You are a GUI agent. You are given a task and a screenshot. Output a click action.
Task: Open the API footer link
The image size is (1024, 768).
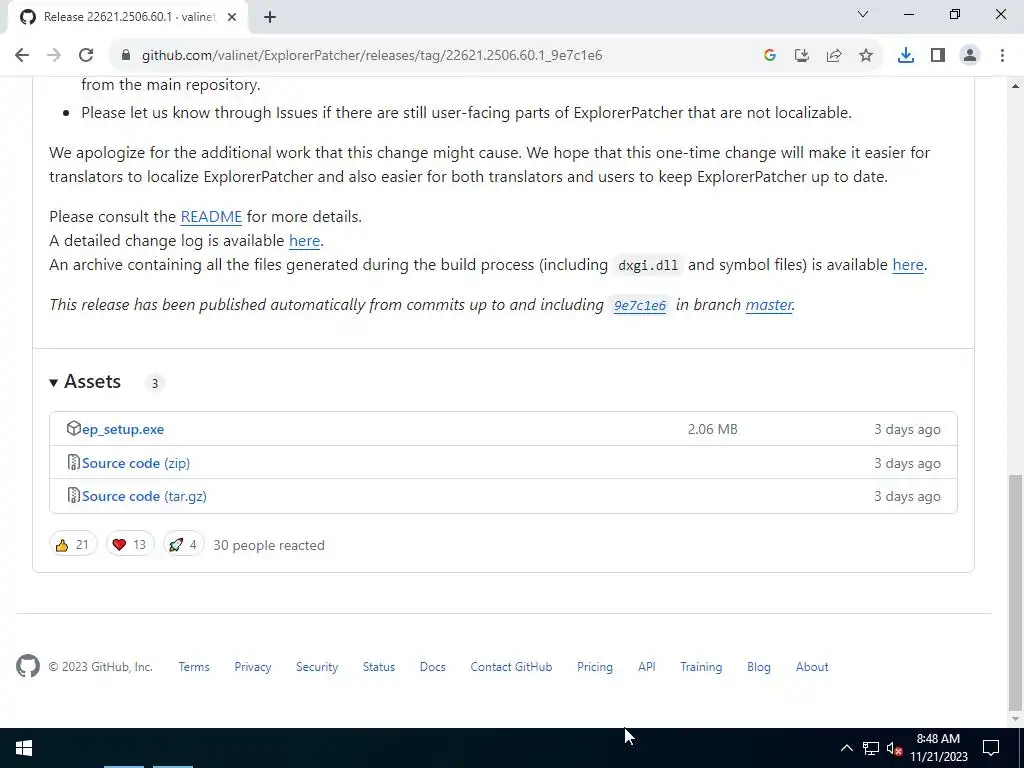(647, 667)
